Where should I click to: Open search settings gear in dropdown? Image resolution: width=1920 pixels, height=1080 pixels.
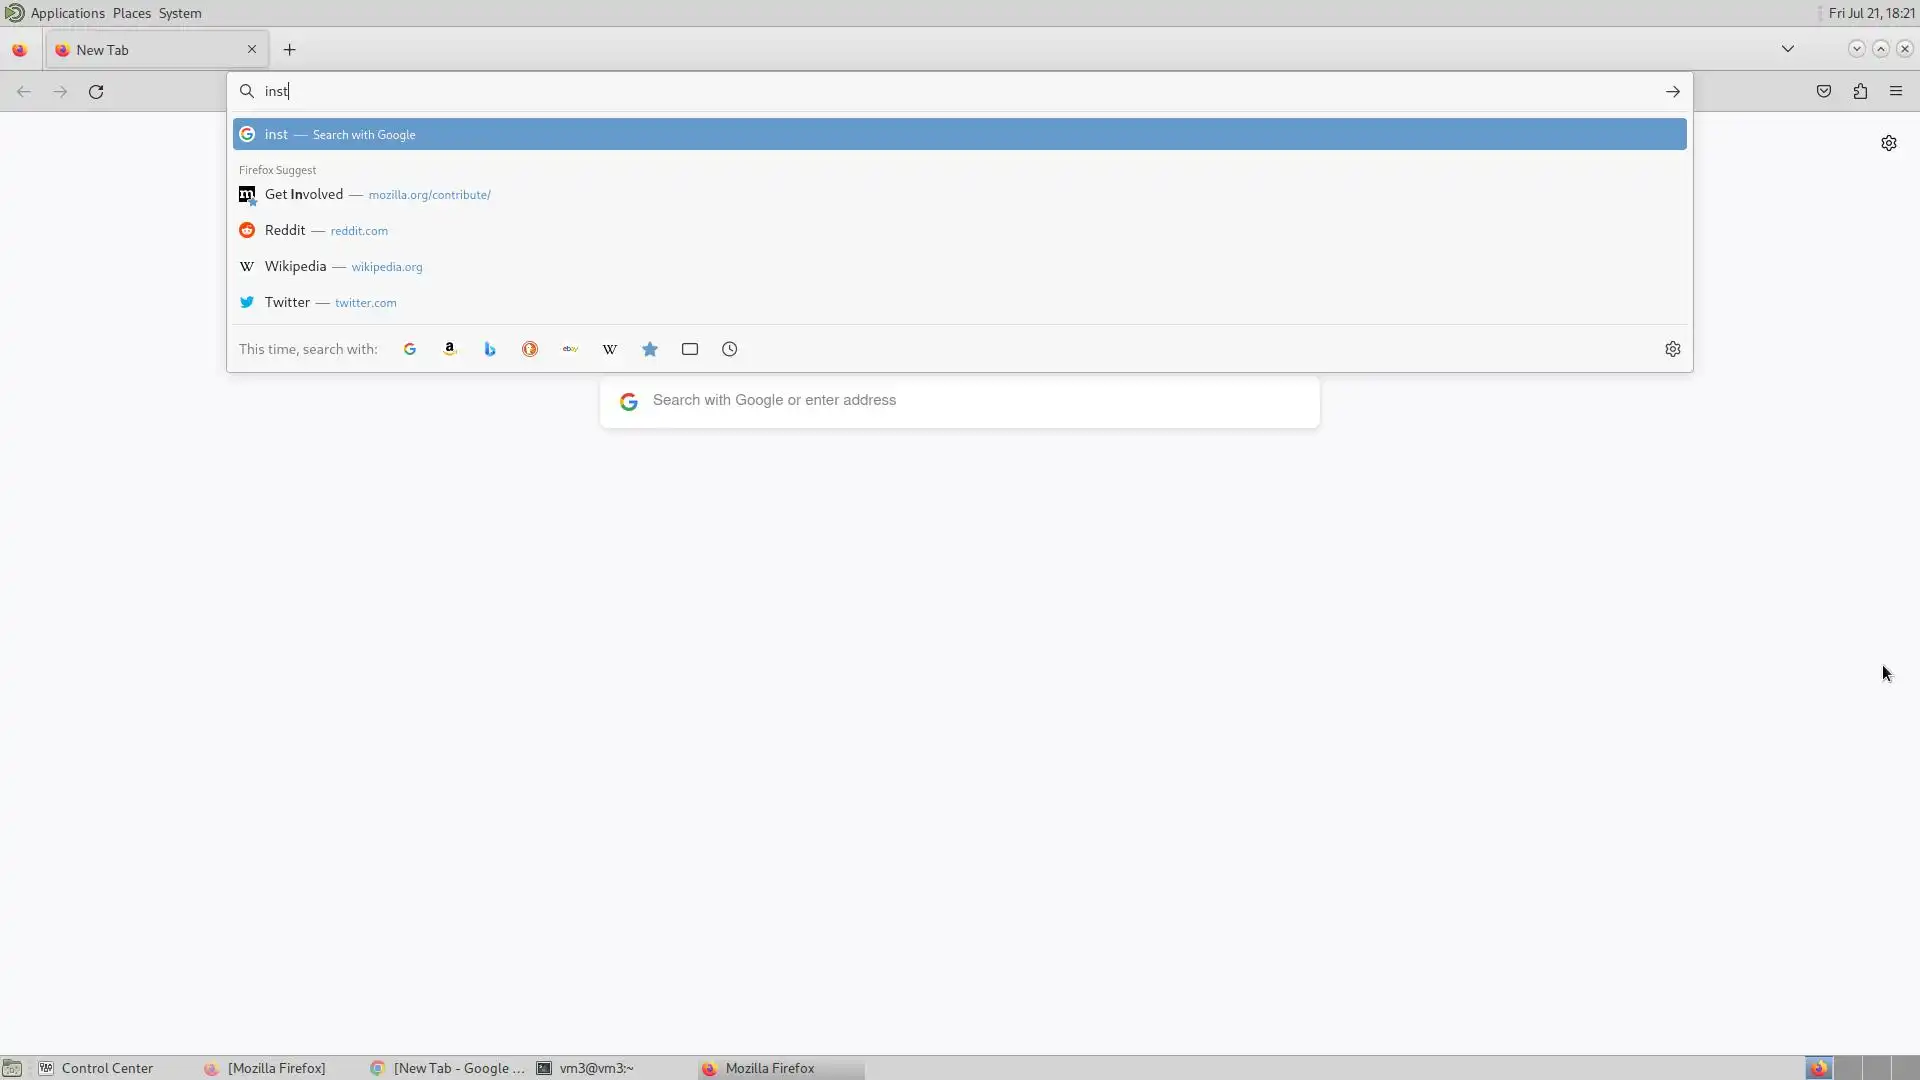[1673, 349]
